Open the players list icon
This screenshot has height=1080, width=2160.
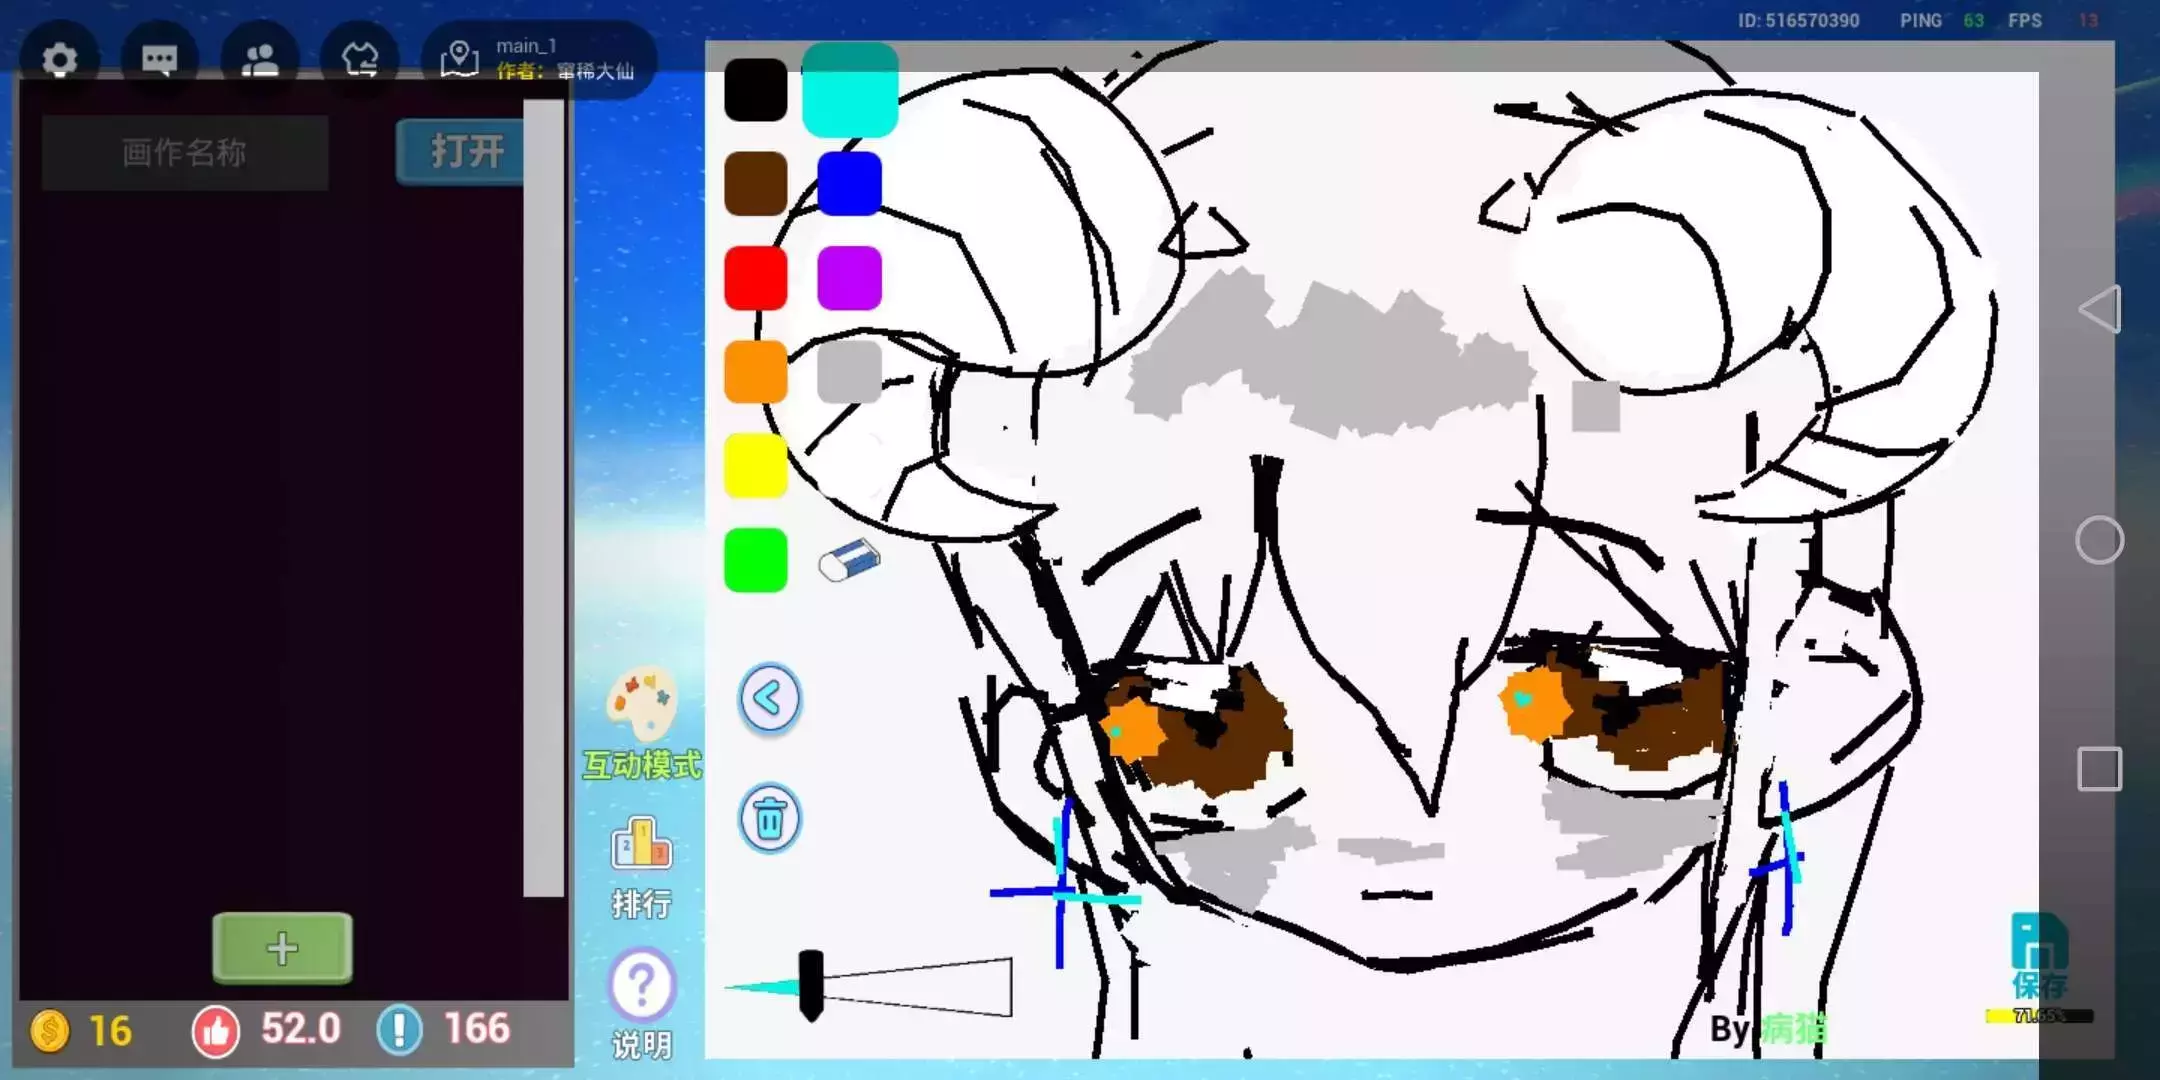[x=260, y=60]
